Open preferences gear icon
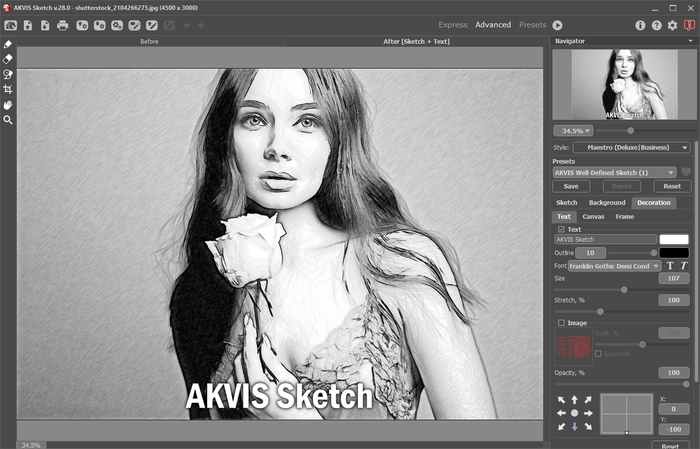700x449 pixels. 672,25
